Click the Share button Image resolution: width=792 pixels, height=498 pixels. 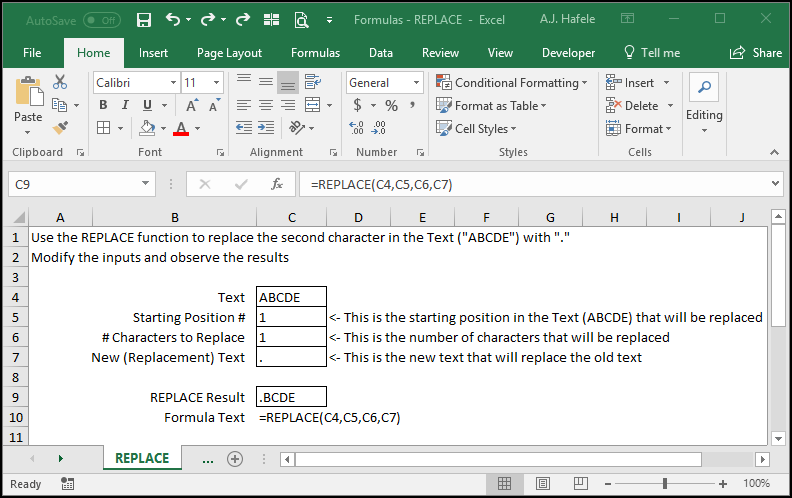756,53
